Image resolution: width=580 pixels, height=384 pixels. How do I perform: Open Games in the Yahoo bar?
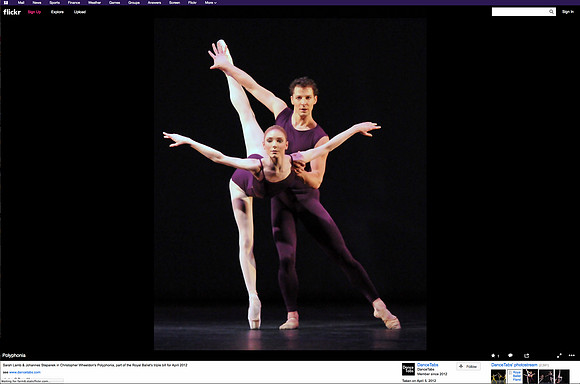(x=114, y=3)
